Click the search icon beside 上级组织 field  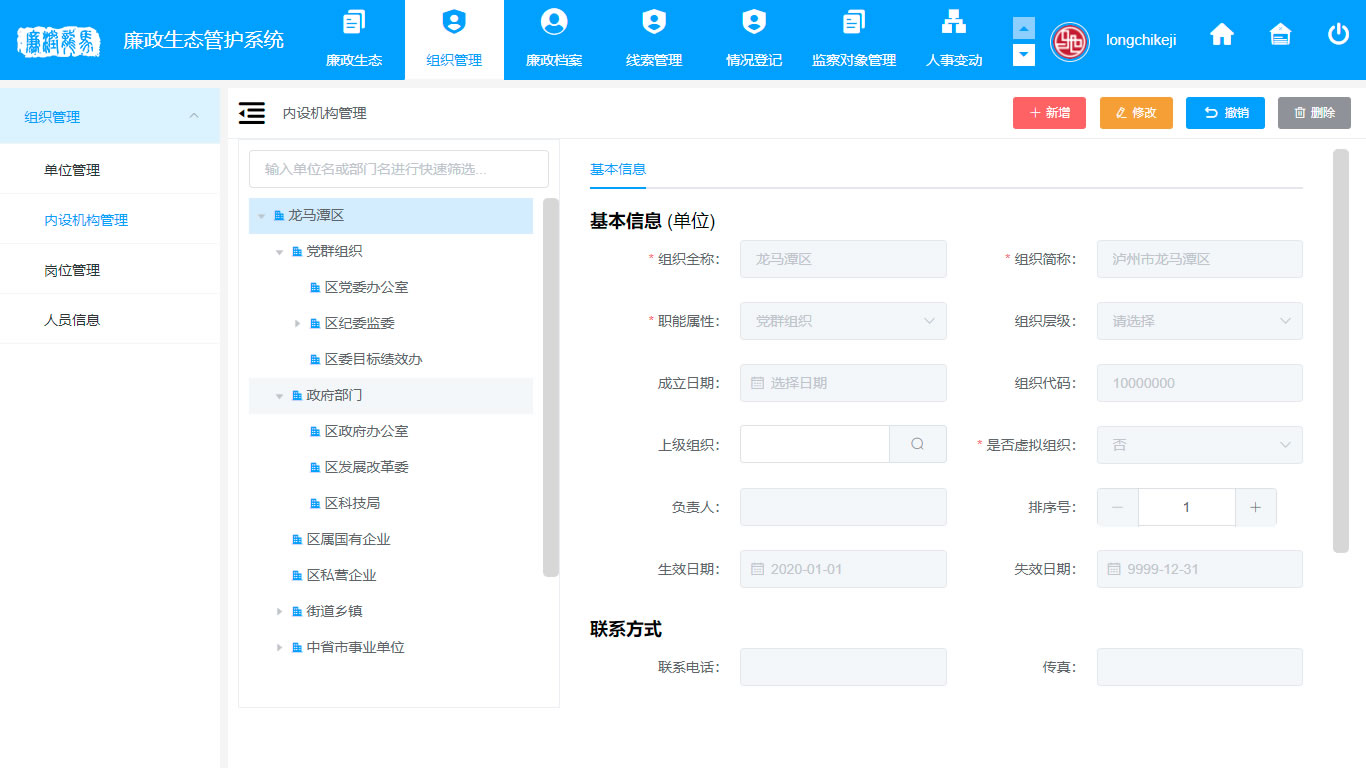click(917, 444)
